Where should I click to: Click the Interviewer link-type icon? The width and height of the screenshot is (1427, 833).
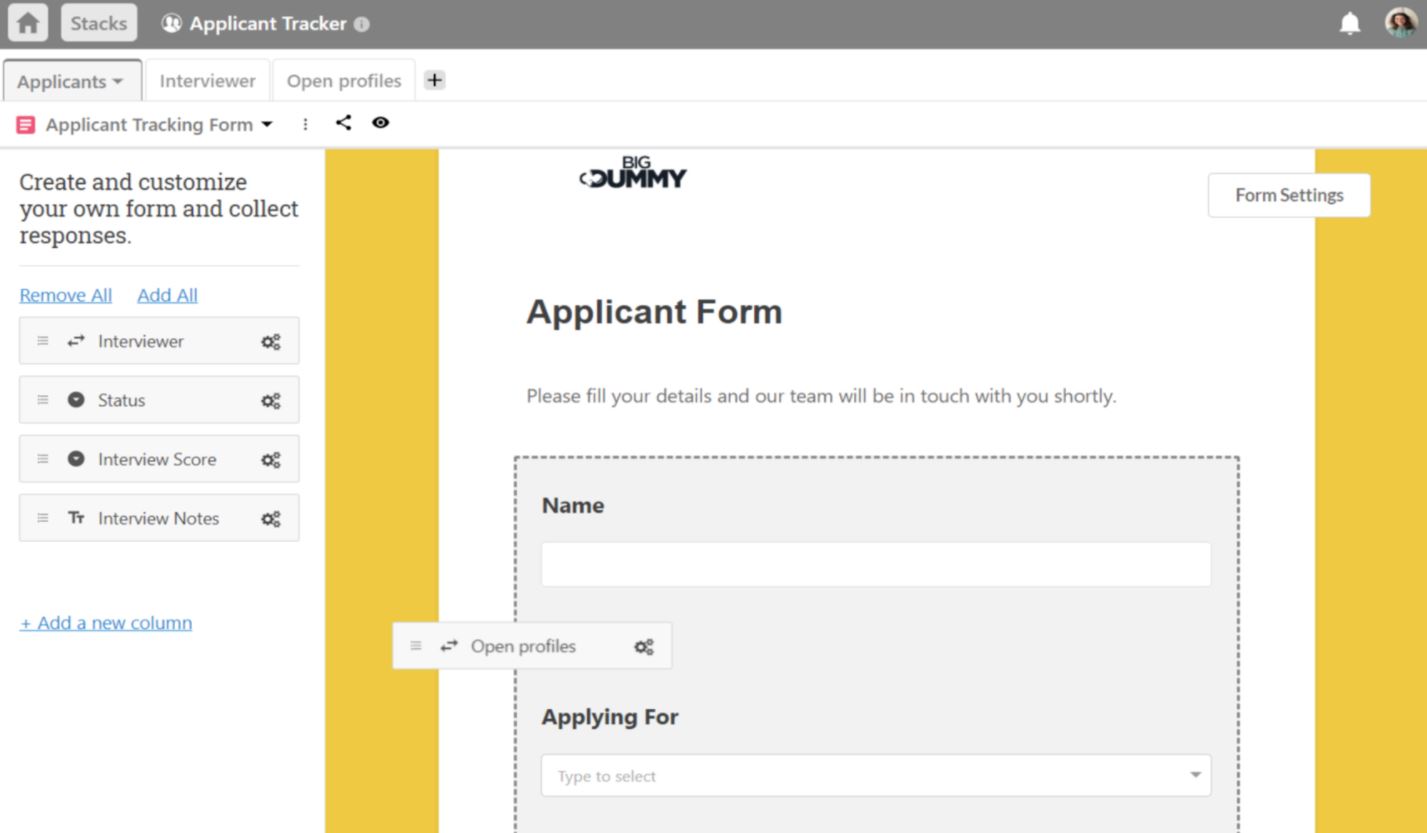pos(76,341)
